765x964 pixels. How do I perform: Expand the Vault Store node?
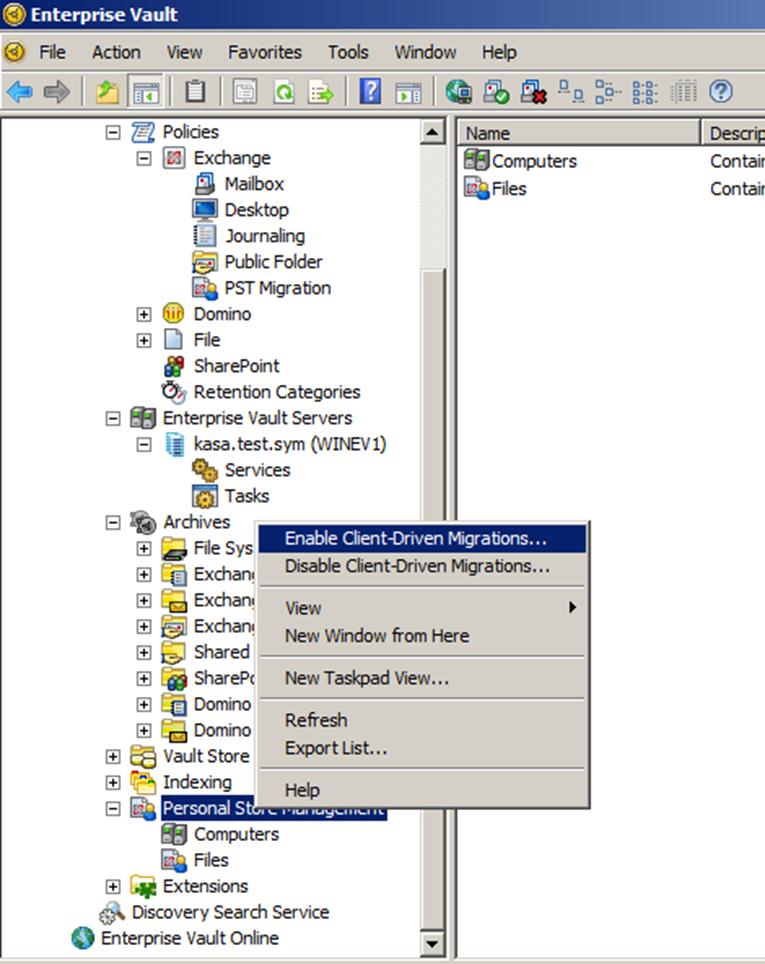coord(113,756)
